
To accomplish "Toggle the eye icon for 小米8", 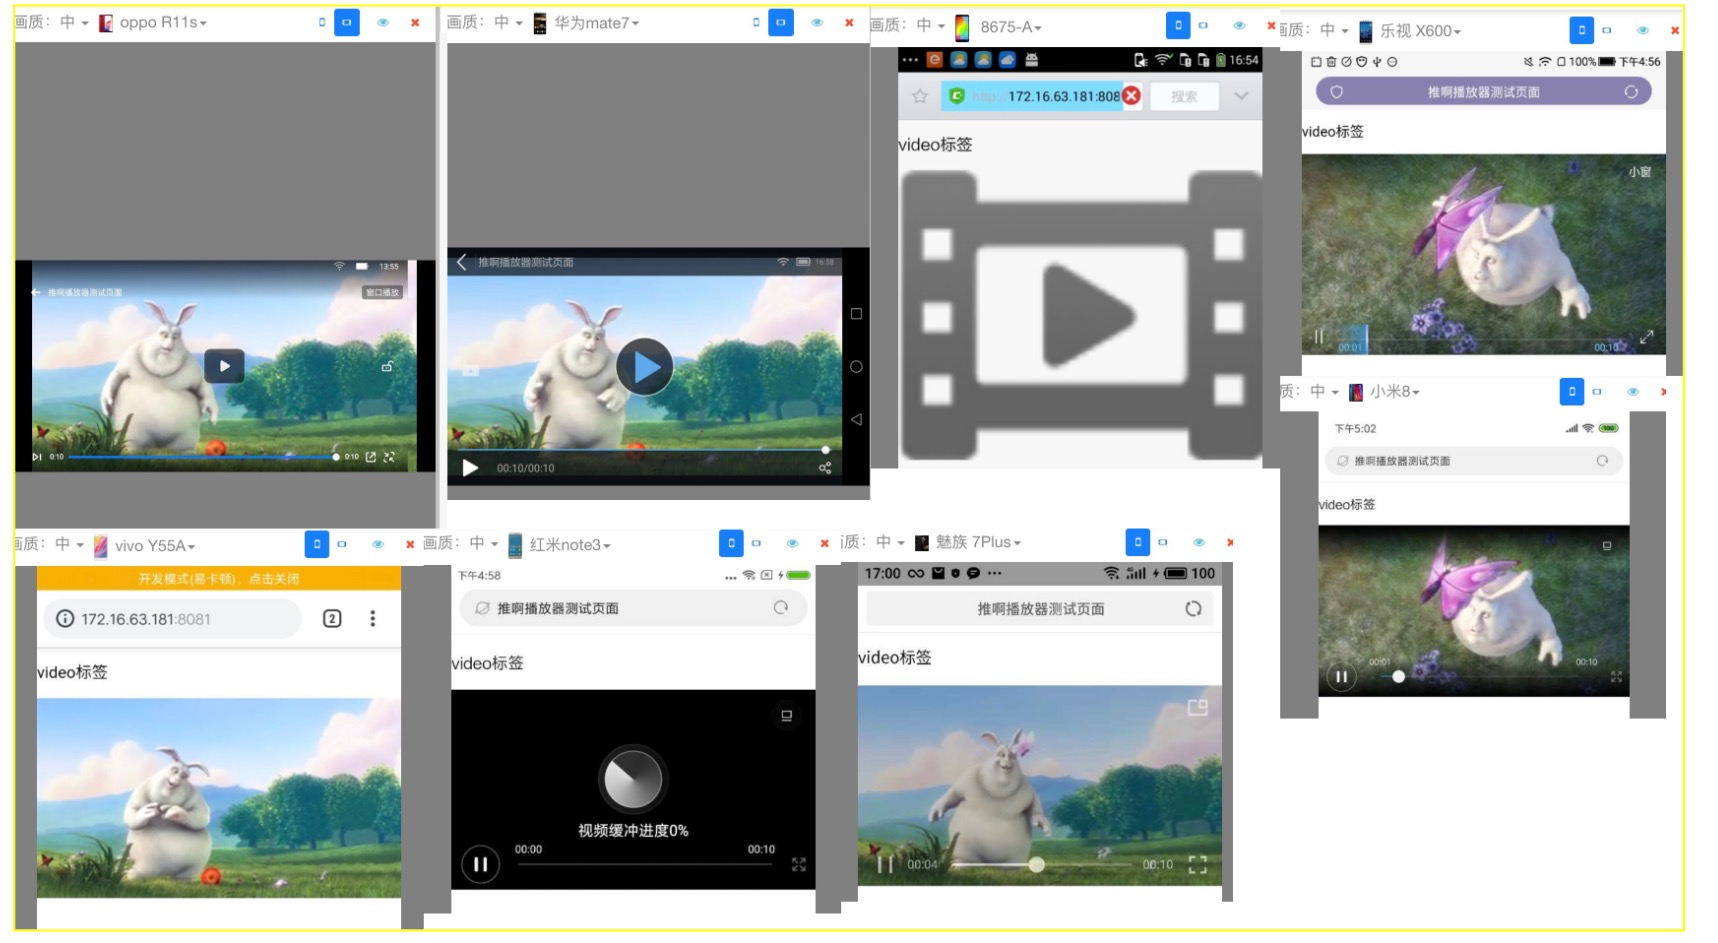I will [x=1633, y=391].
